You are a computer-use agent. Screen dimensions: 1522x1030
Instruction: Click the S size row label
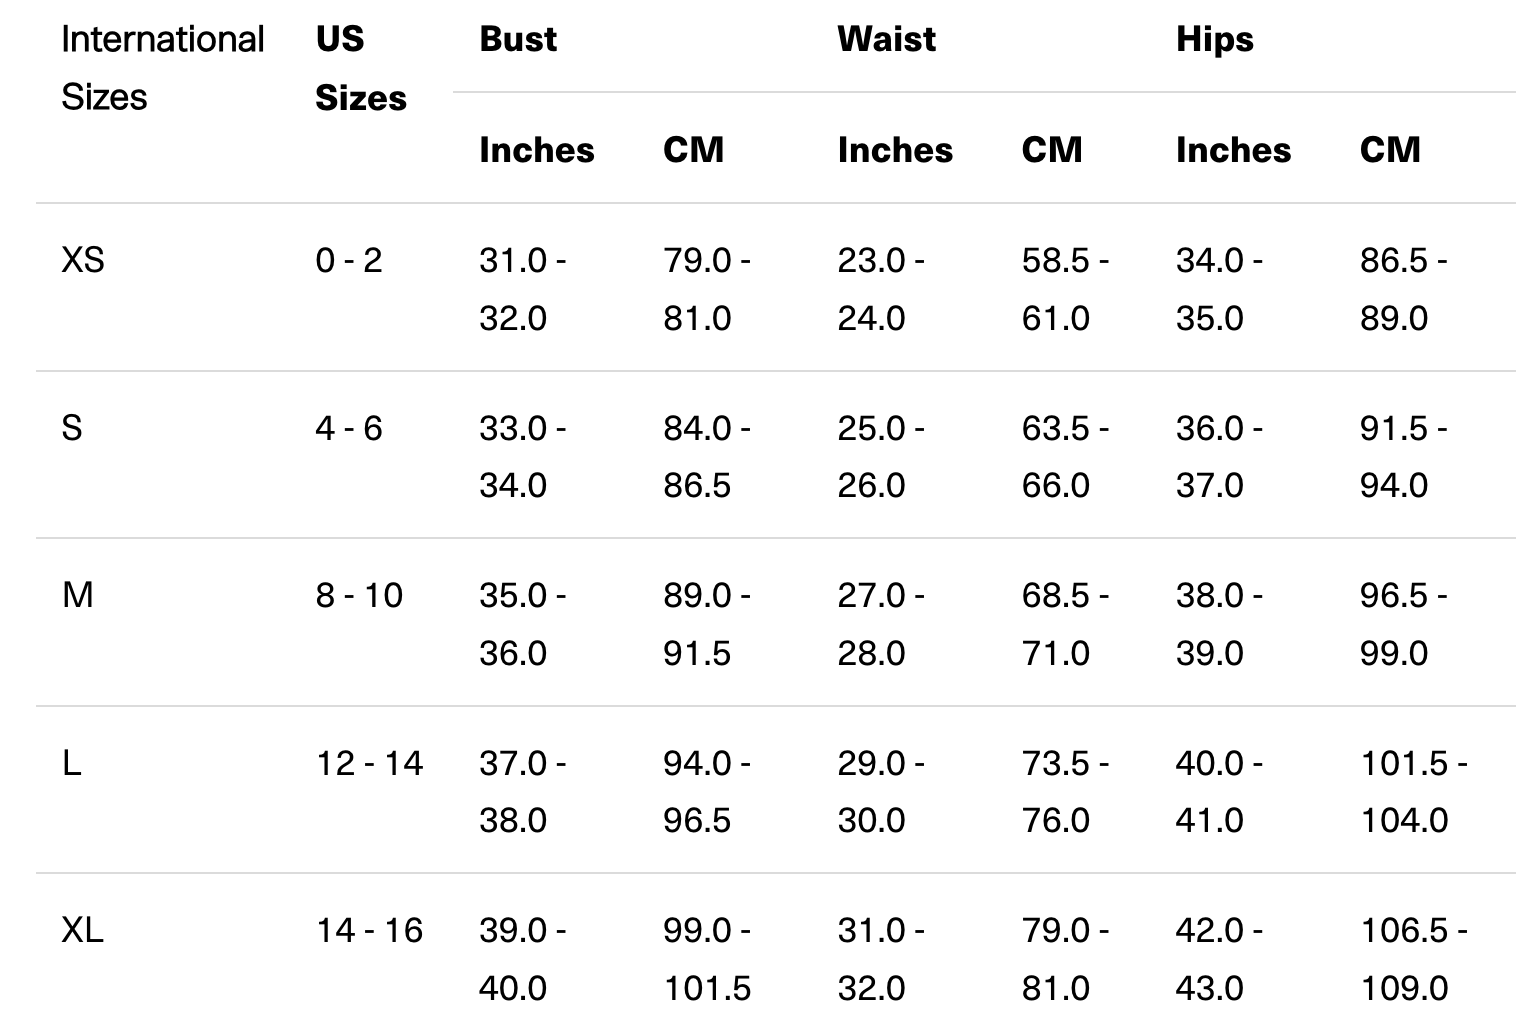72,428
